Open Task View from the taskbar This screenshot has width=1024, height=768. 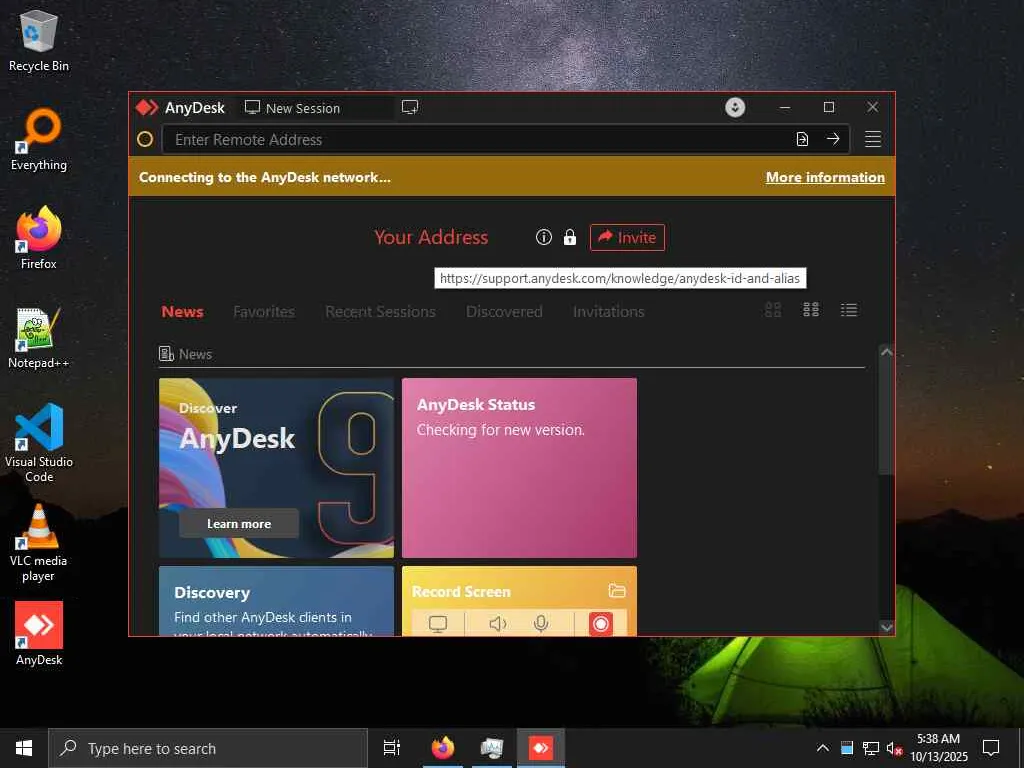coord(392,748)
